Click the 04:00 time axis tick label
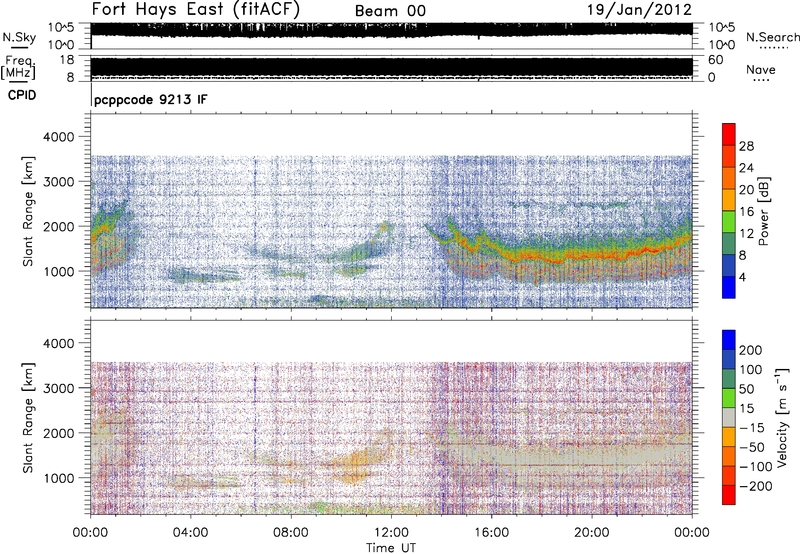 (190, 533)
